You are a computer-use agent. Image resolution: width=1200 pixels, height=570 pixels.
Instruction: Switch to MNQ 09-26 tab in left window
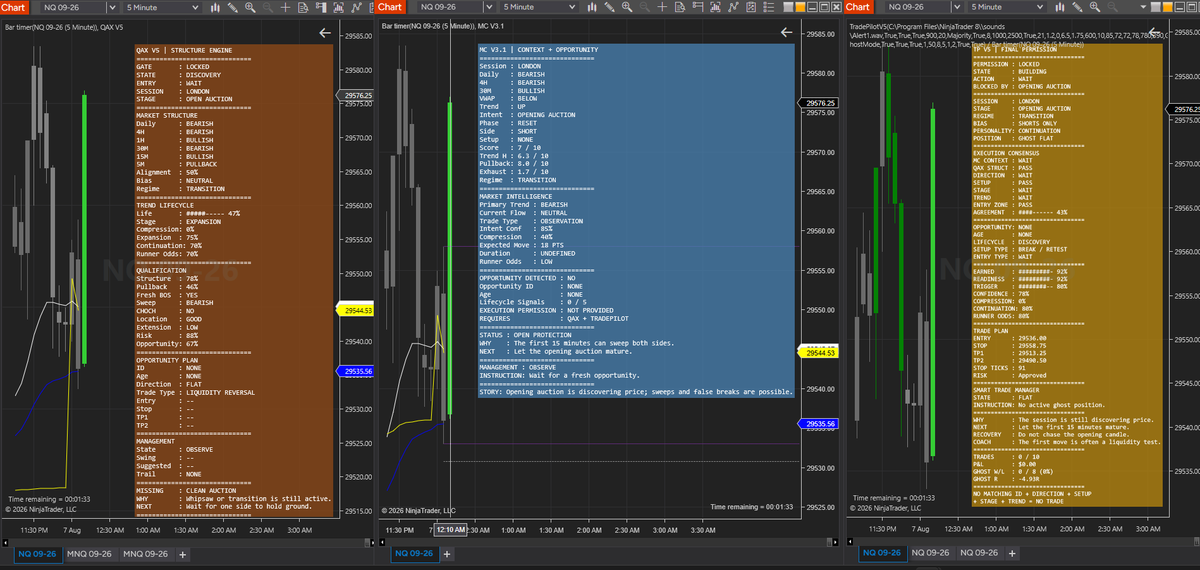(90, 554)
